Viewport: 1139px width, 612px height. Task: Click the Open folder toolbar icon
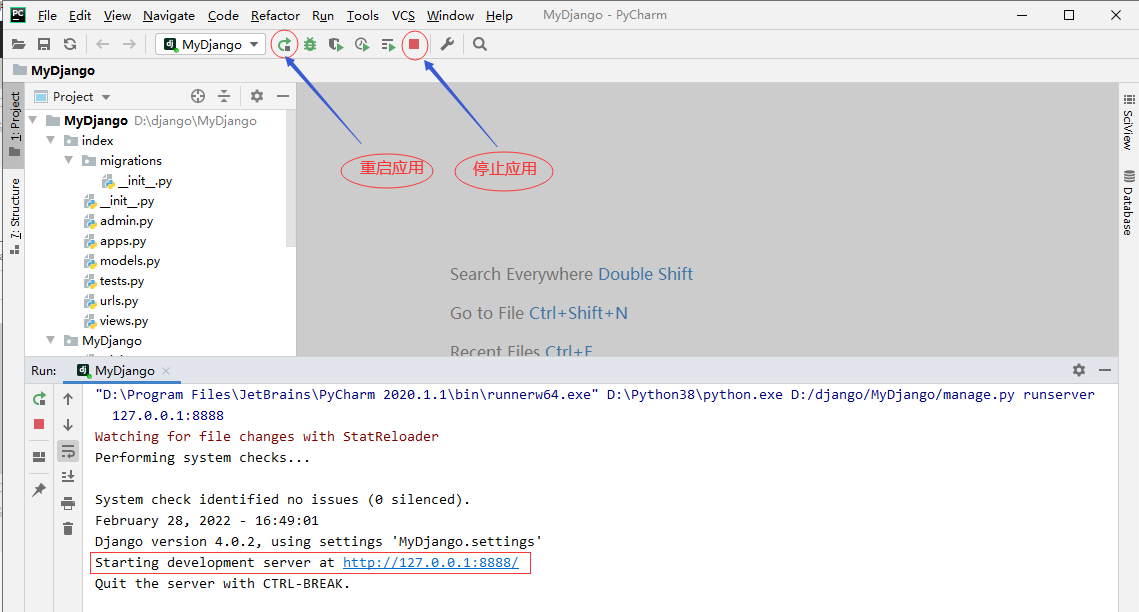click(x=18, y=44)
